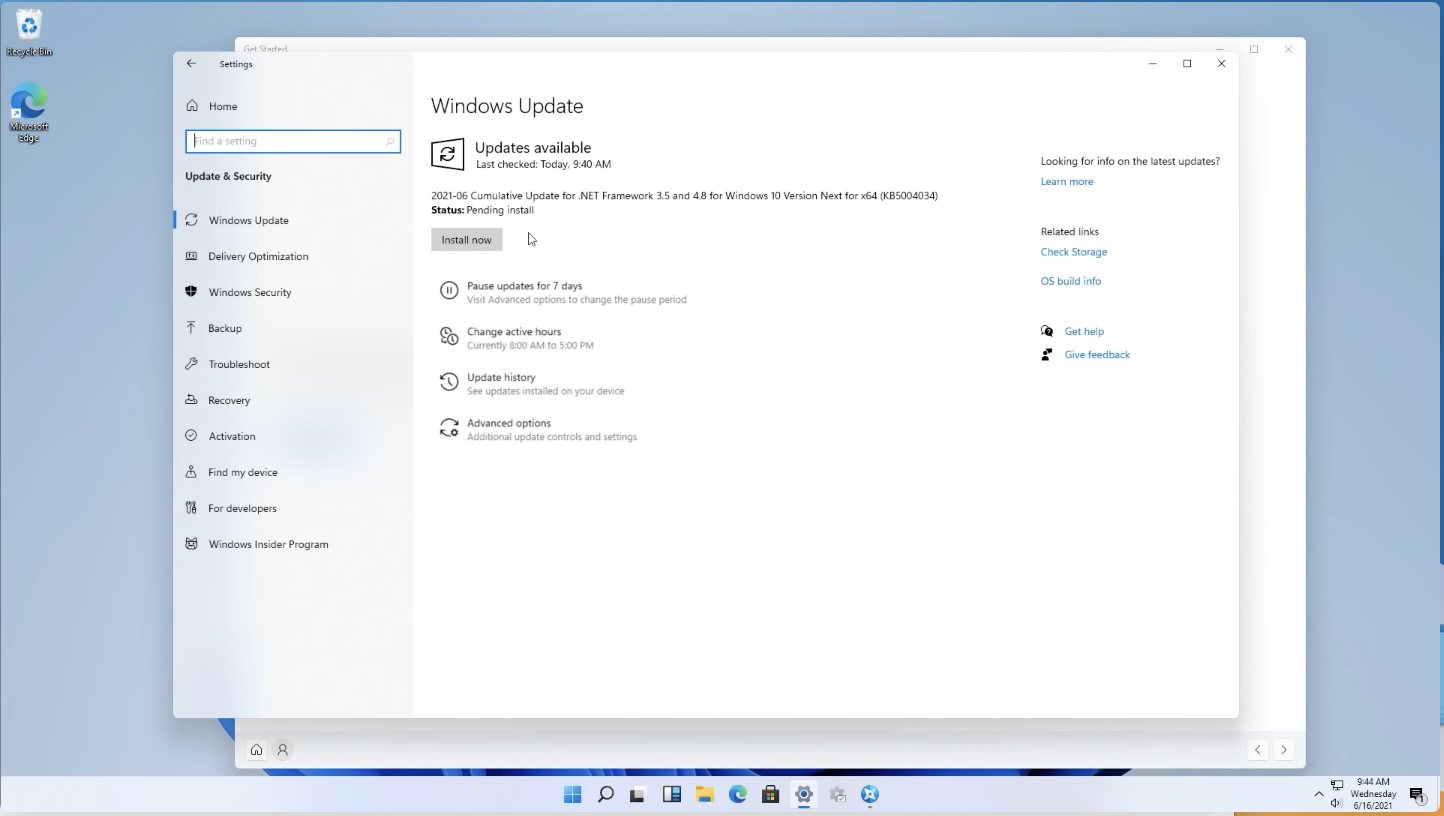Click the home icon in Get Started window

pyautogui.click(x=257, y=750)
